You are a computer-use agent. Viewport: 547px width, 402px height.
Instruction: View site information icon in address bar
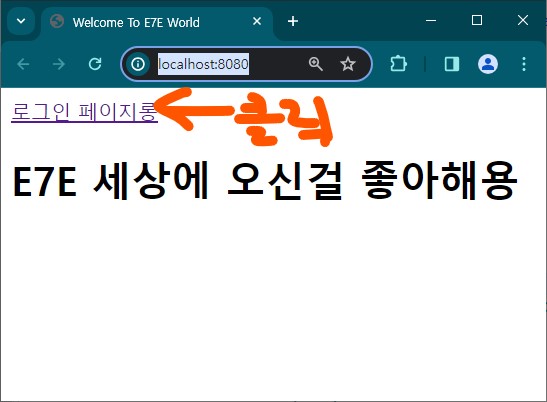click(x=138, y=64)
